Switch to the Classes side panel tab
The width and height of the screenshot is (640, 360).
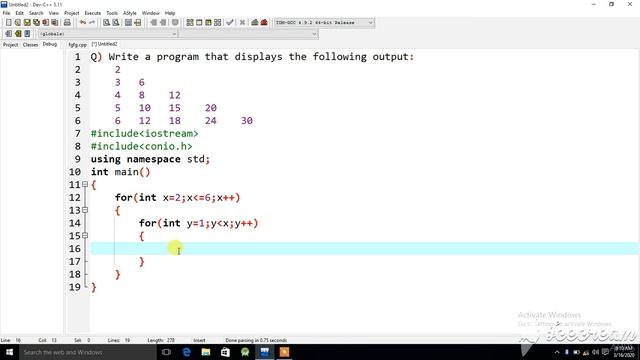[30, 44]
